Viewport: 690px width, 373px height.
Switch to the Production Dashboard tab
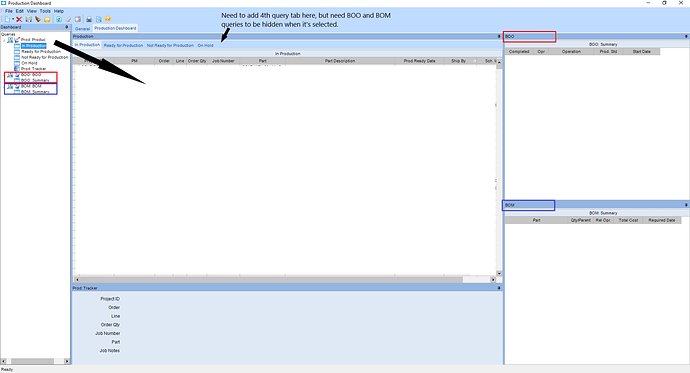point(115,28)
